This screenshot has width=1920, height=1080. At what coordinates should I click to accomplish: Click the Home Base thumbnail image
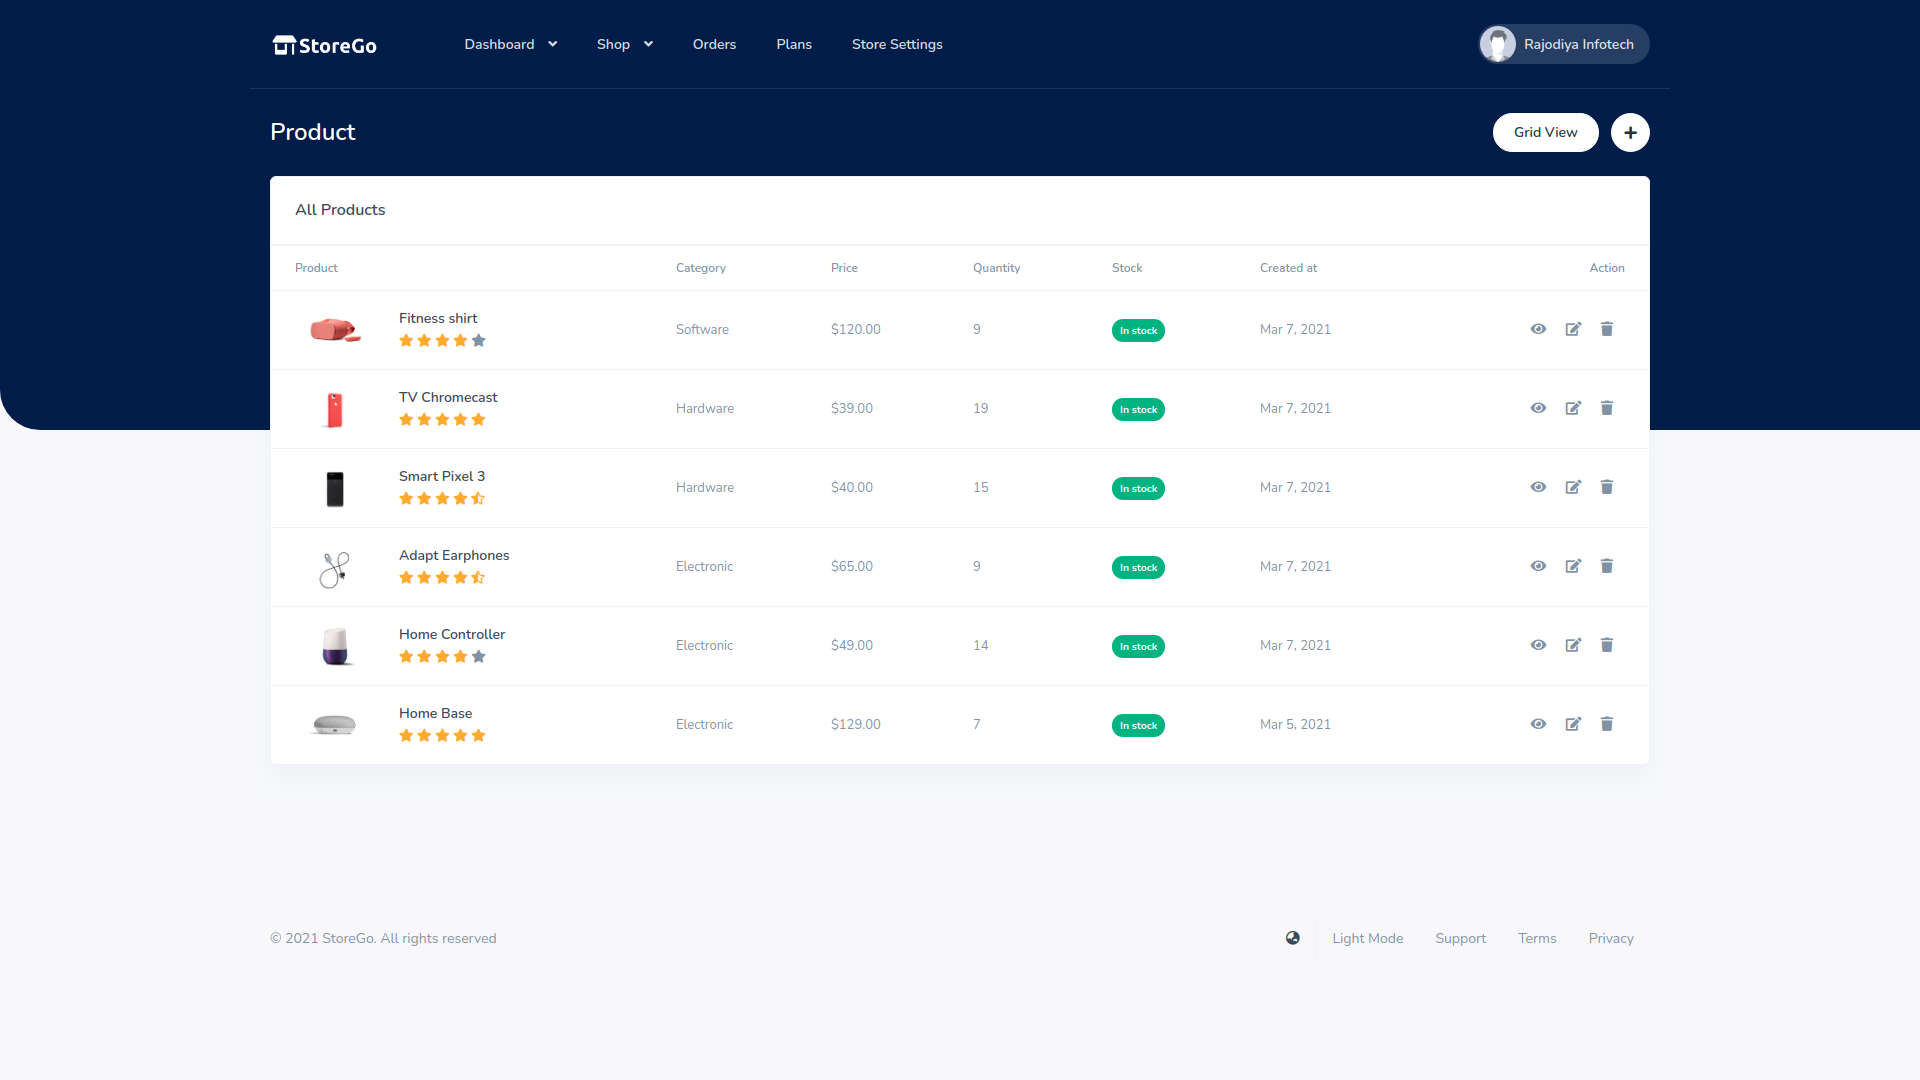pyautogui.click(x=334, y=724)
